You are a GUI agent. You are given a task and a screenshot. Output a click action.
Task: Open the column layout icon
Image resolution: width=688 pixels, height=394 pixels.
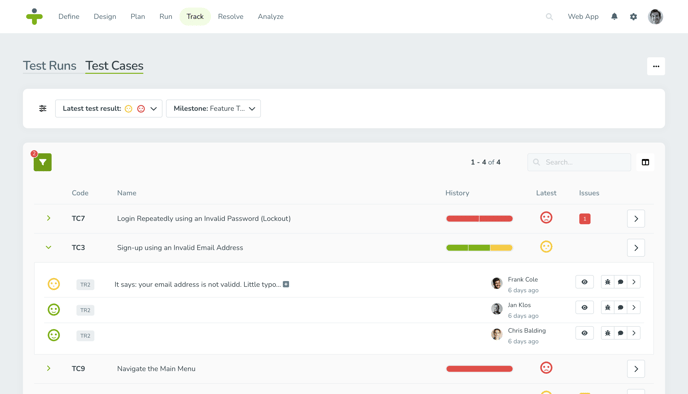645,162
